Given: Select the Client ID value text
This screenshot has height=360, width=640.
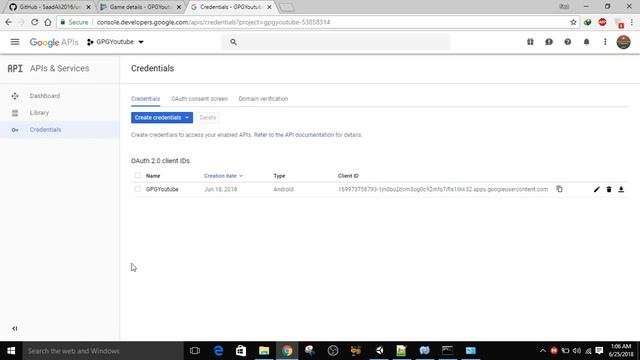Looking at the screenshot, I should pos(443,189).
